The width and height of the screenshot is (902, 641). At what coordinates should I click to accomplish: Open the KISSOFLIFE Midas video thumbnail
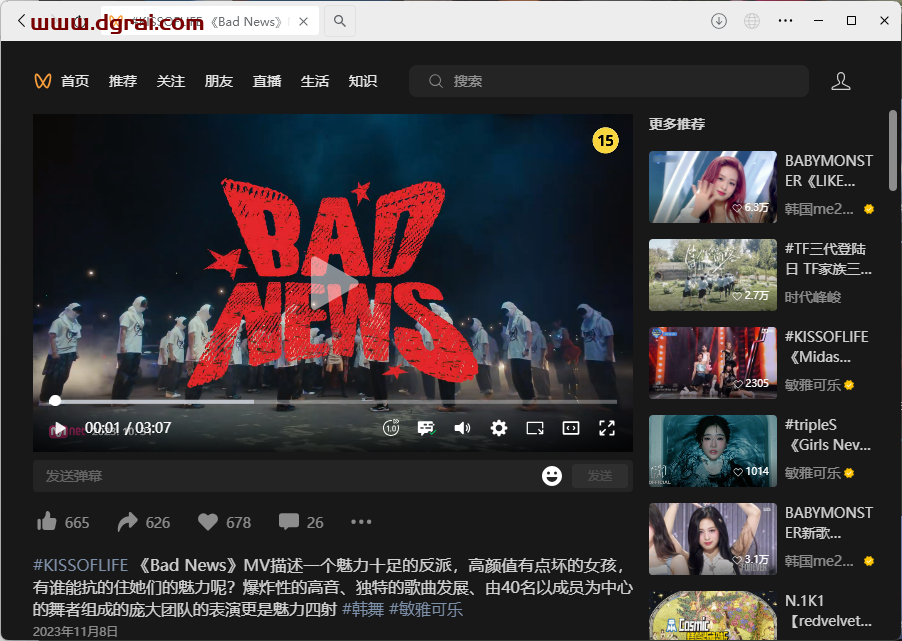(713, 363)
